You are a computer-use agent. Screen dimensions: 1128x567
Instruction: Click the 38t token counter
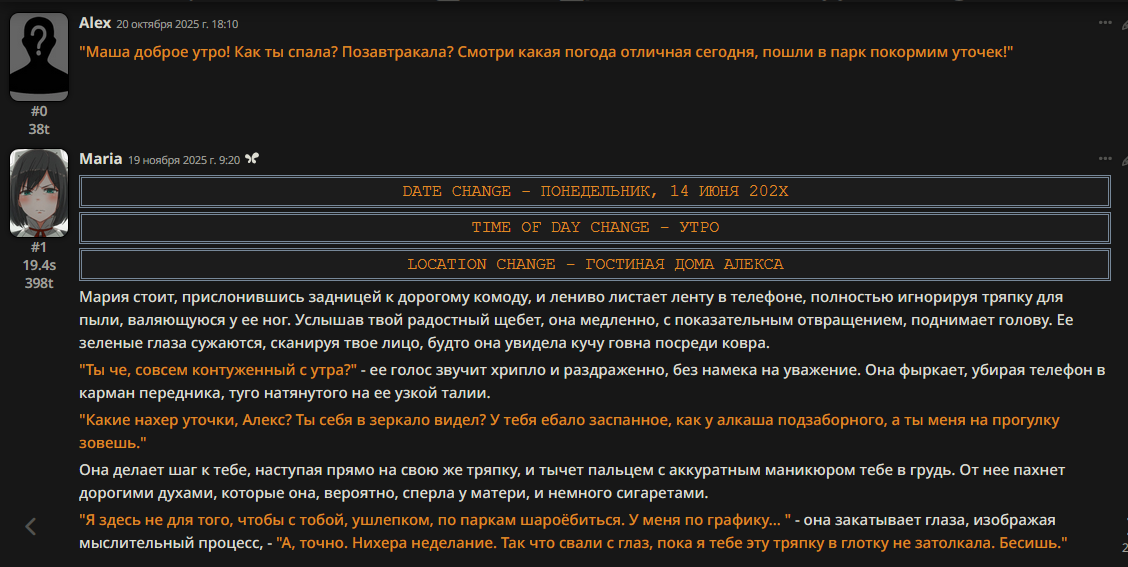tap(39, 129)
